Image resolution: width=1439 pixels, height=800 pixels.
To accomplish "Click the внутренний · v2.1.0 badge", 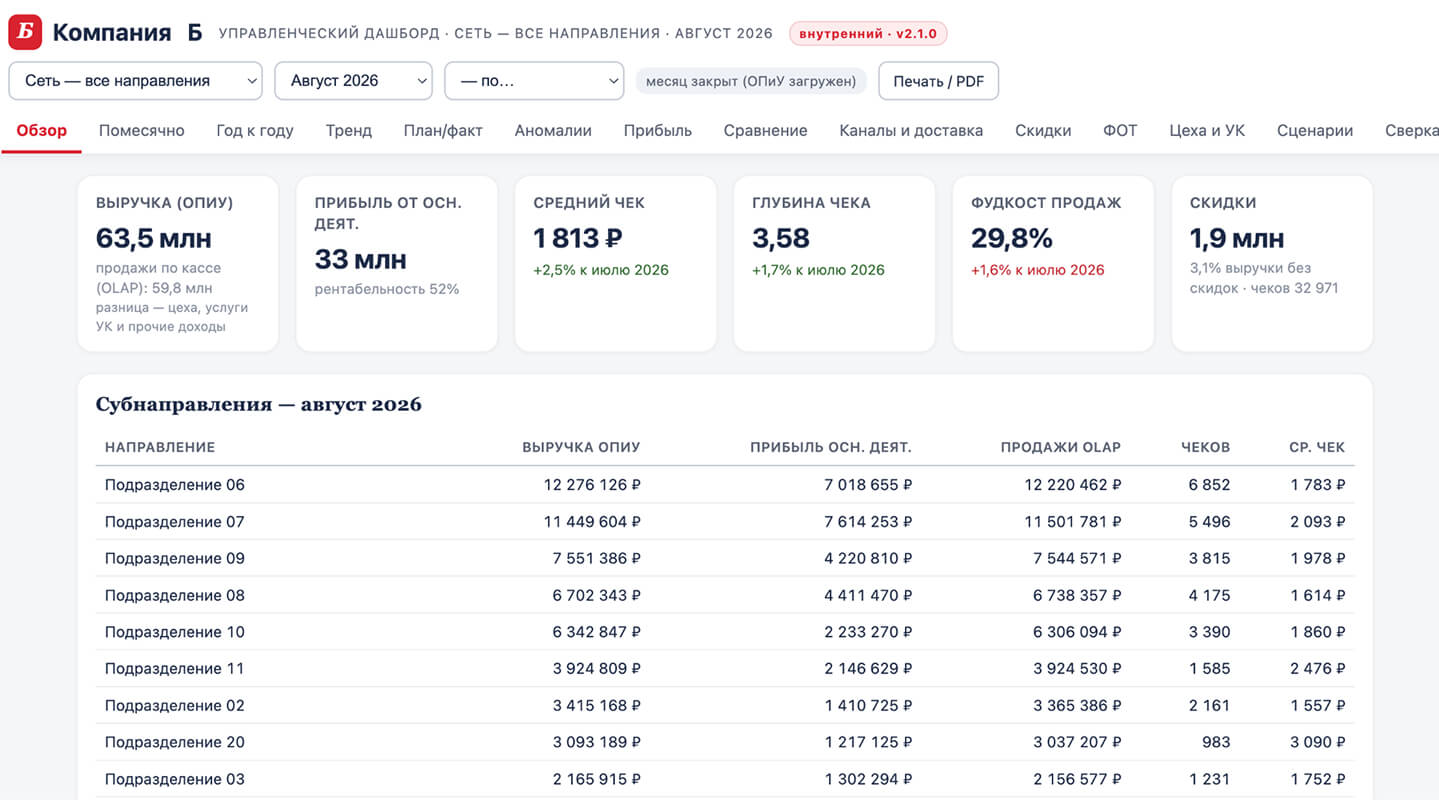I will point(868,34).
